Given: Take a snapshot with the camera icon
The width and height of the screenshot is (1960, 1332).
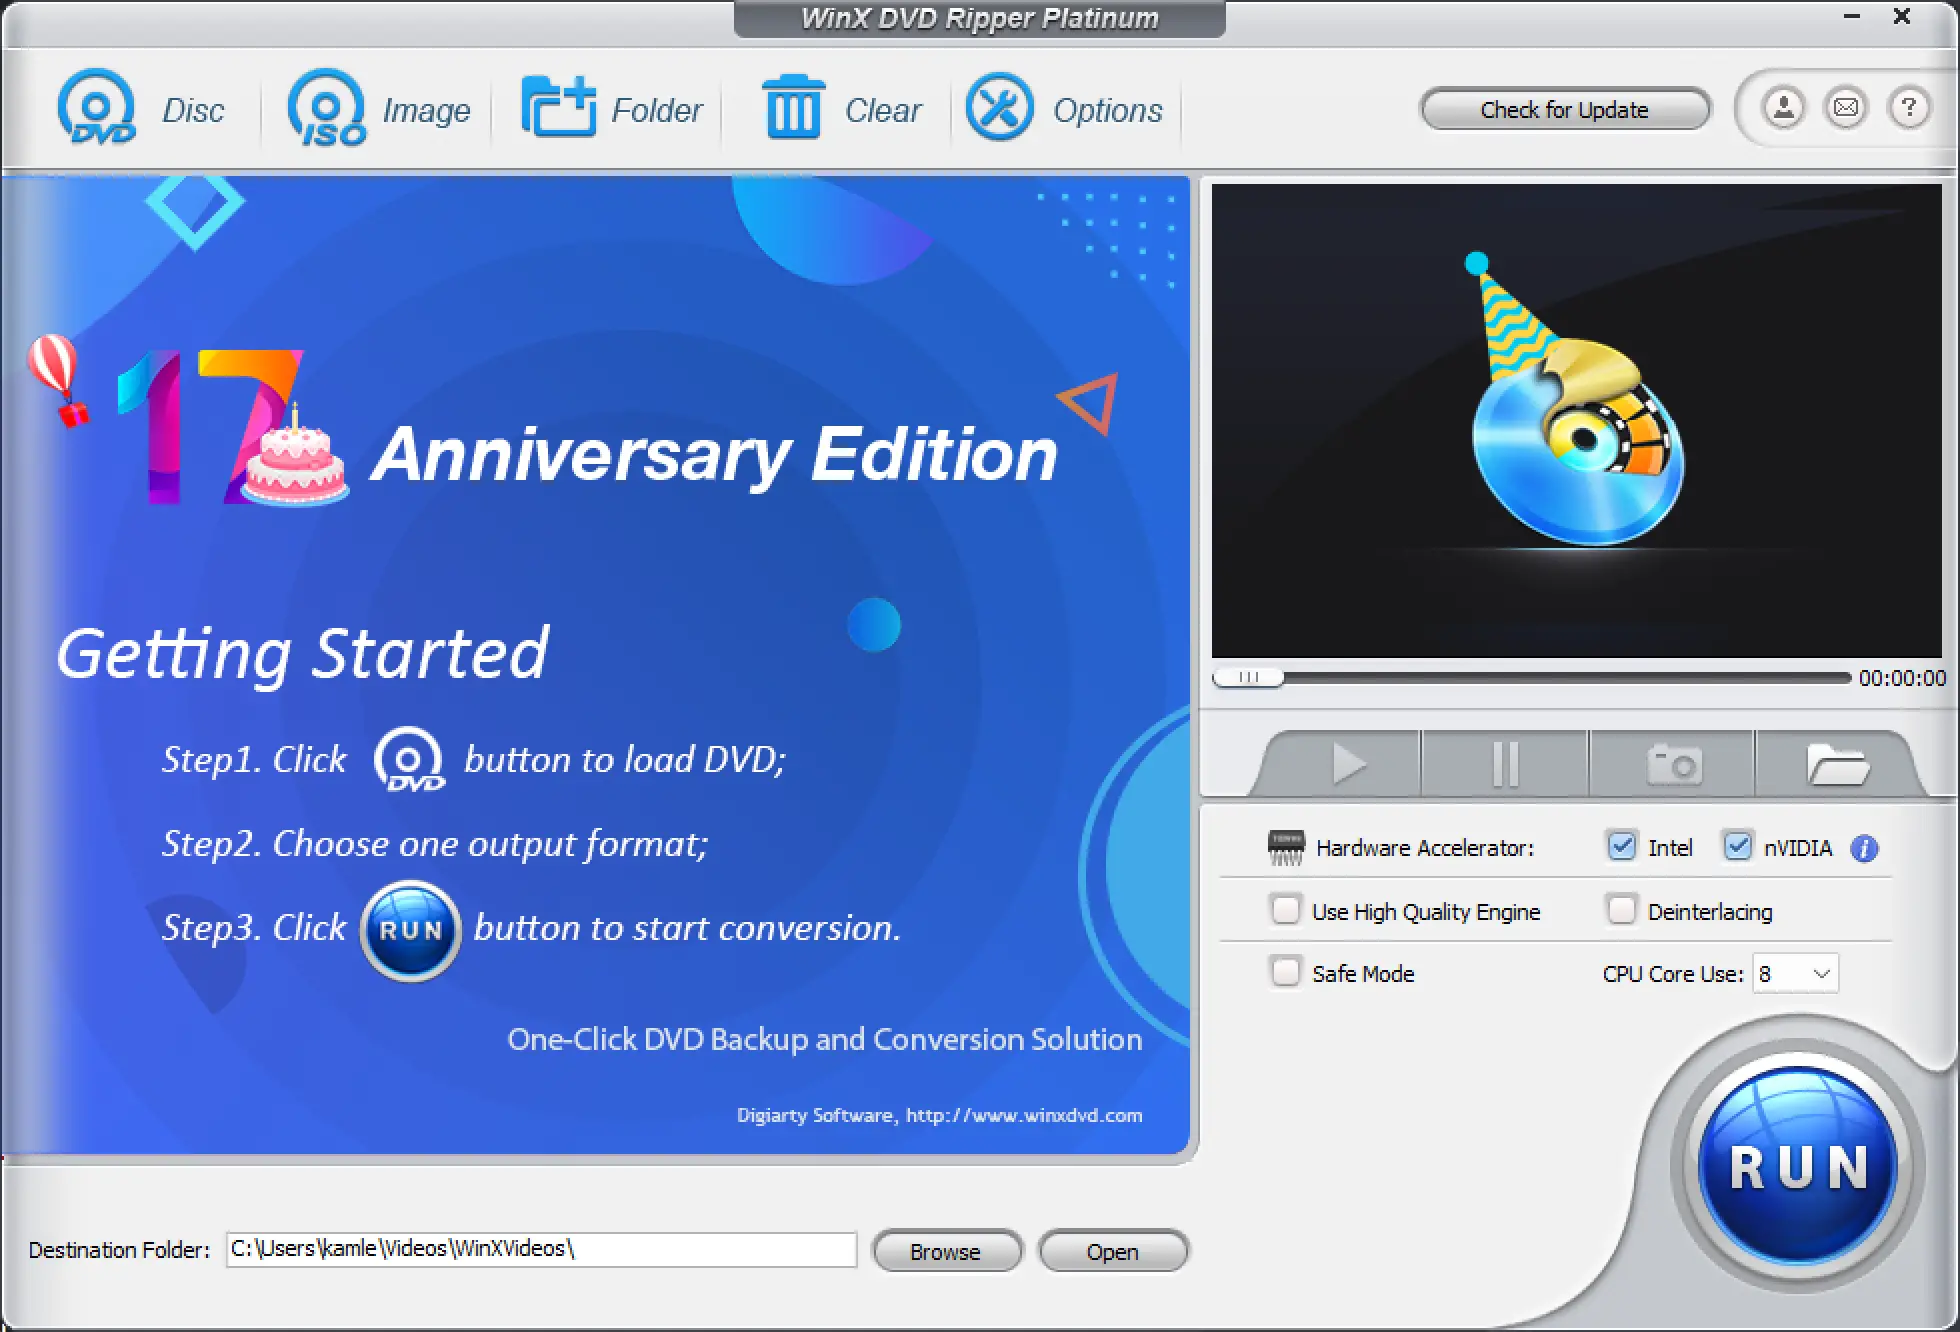Looking at the screenshot, I should [1672, 765].
